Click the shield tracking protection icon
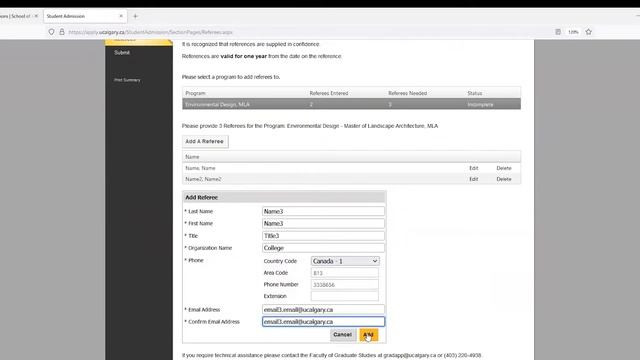640x360 pixels. (x=51, y=32)
